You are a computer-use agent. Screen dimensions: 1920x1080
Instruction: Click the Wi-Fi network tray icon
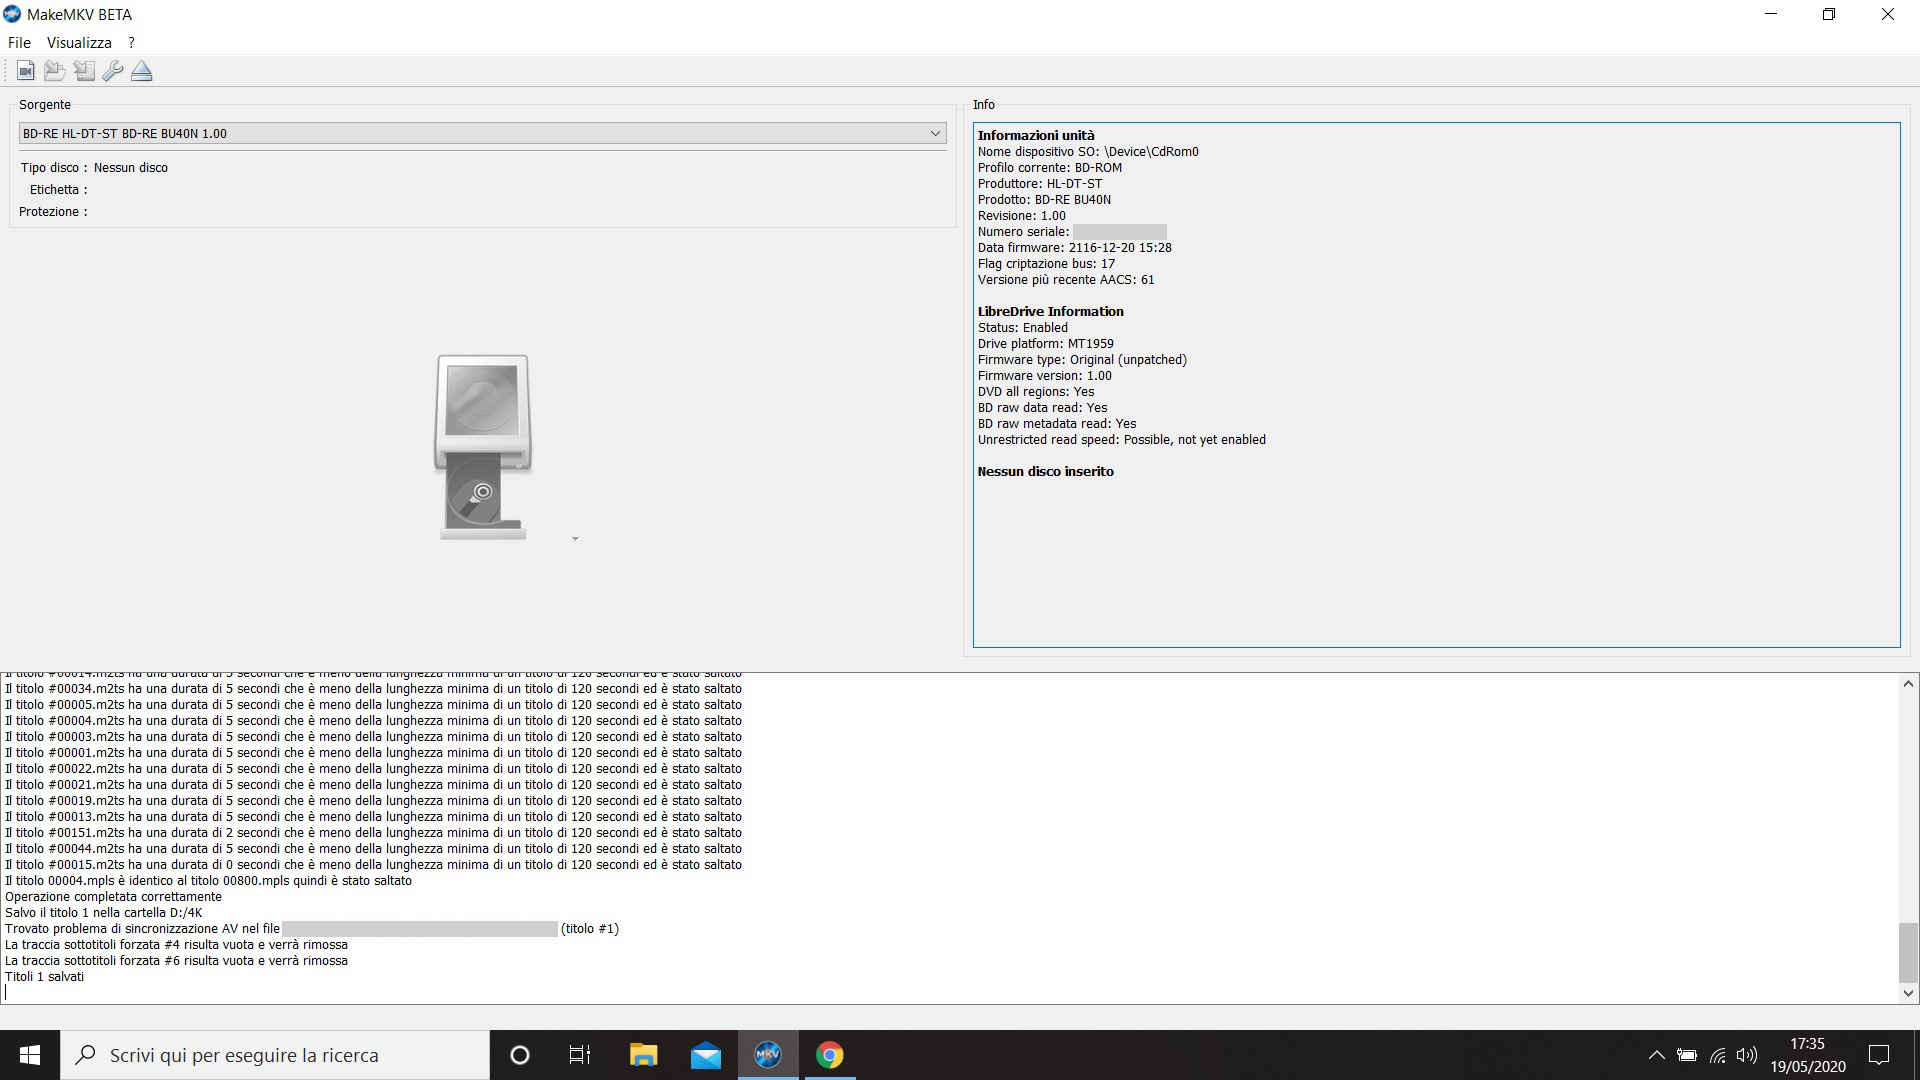click(x=1718, y=1055)
